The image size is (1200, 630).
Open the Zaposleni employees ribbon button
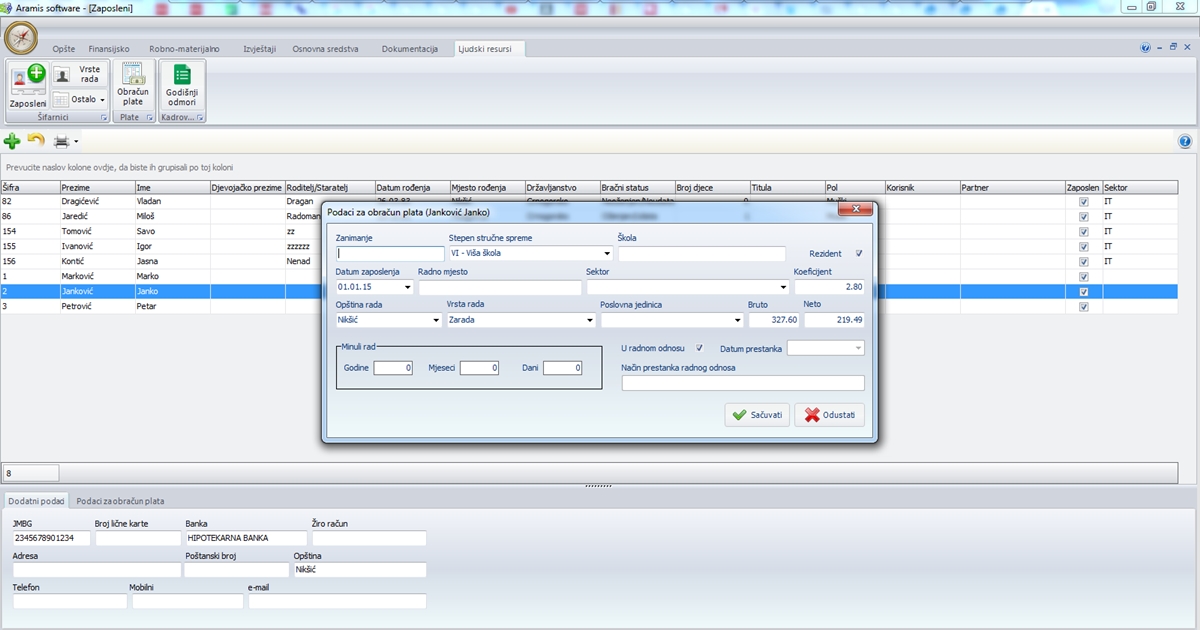[28, 86]
